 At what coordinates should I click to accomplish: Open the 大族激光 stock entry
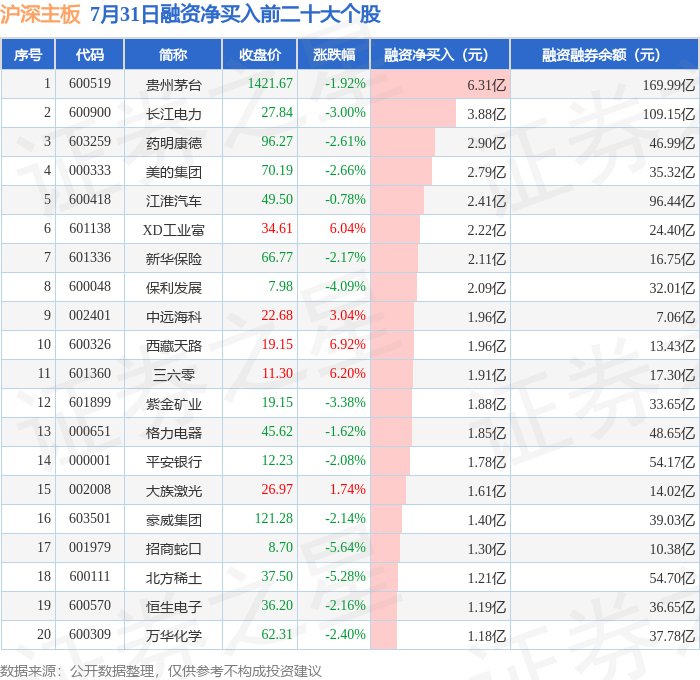(x=173, y=490)
